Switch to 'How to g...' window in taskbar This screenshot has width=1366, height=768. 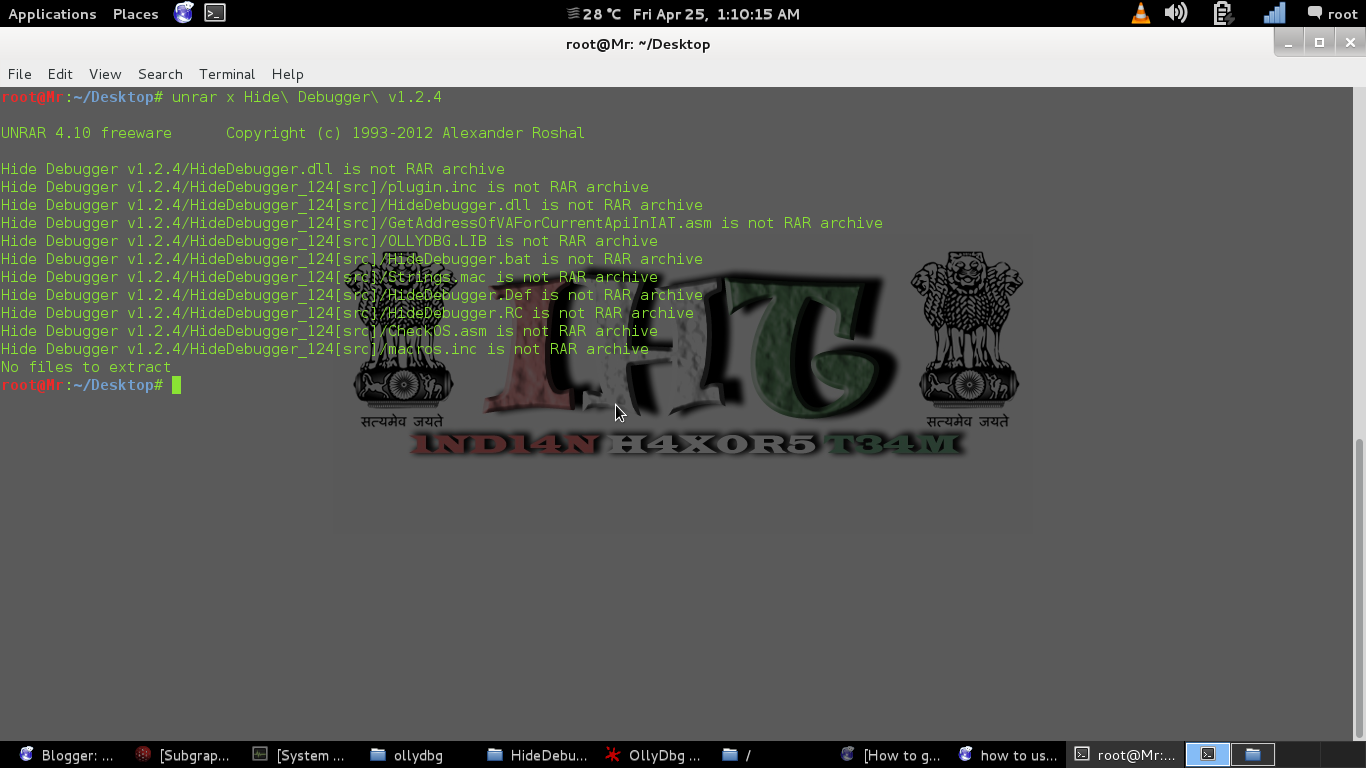coord(891,755)
